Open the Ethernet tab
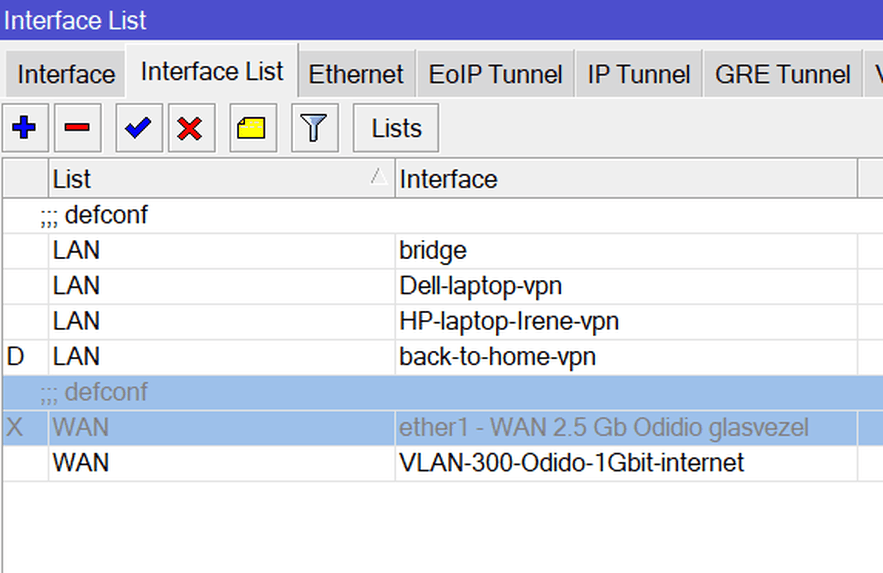Screen dimensions: 883x573 click(x=356, y=75)
